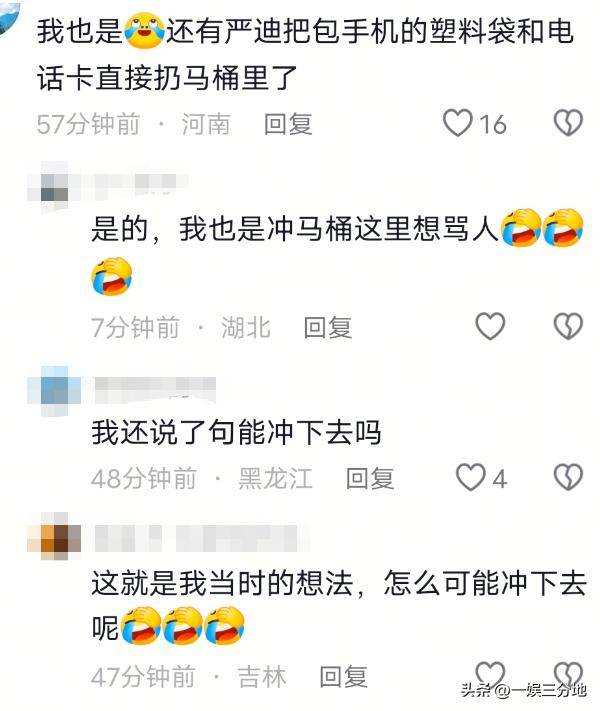600x711 pixels.
Task: Select comment text about 冲马桶这里想骂人
Action: 338,252
